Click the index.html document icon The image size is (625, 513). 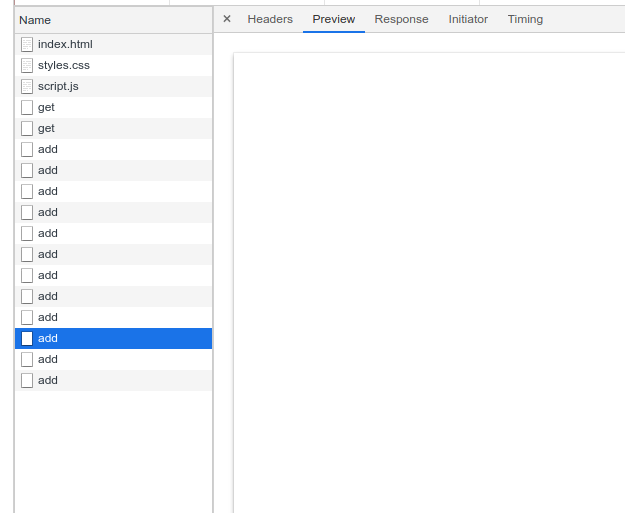click(x=27, y=44)
